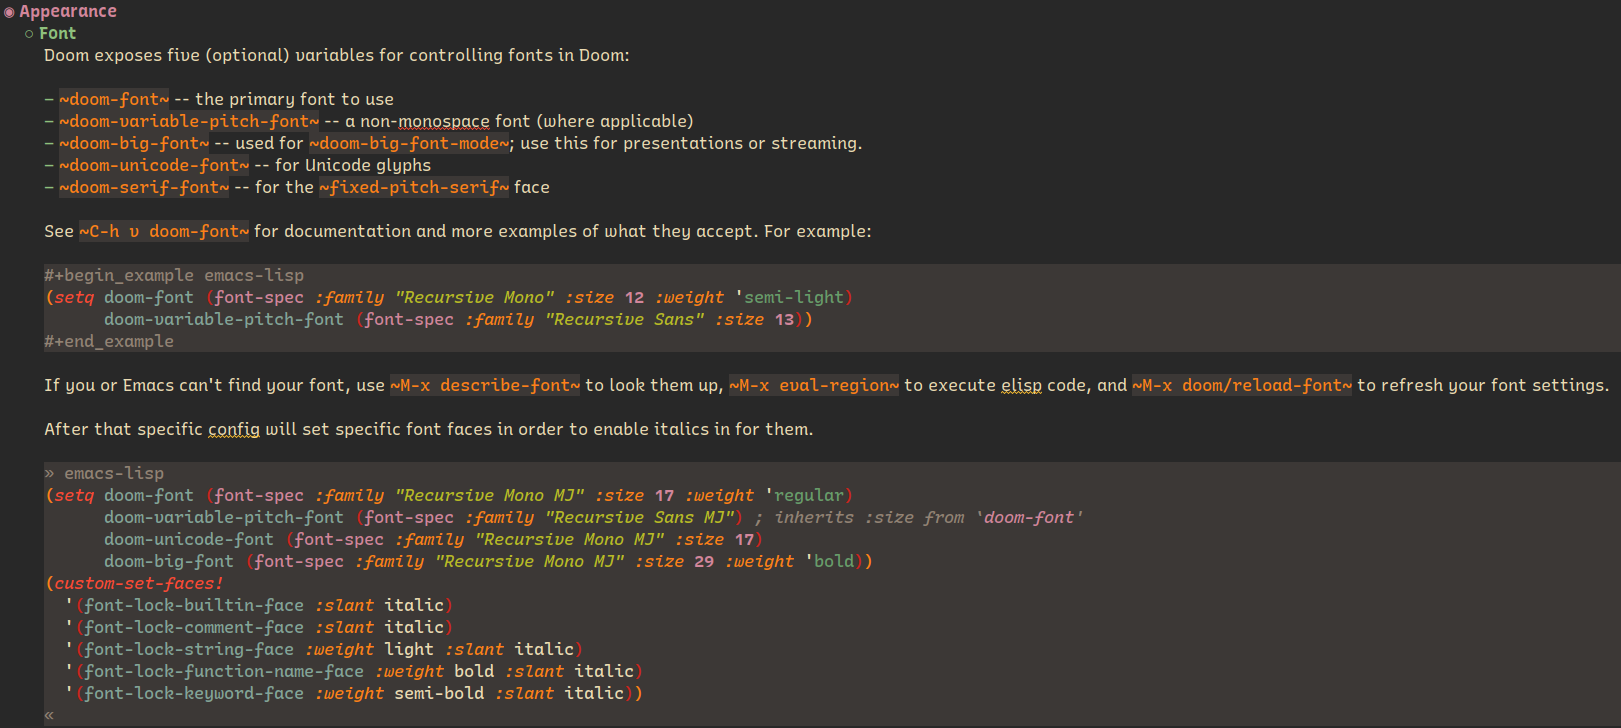Click font-lock-builtin-face line

pos(259,605)
